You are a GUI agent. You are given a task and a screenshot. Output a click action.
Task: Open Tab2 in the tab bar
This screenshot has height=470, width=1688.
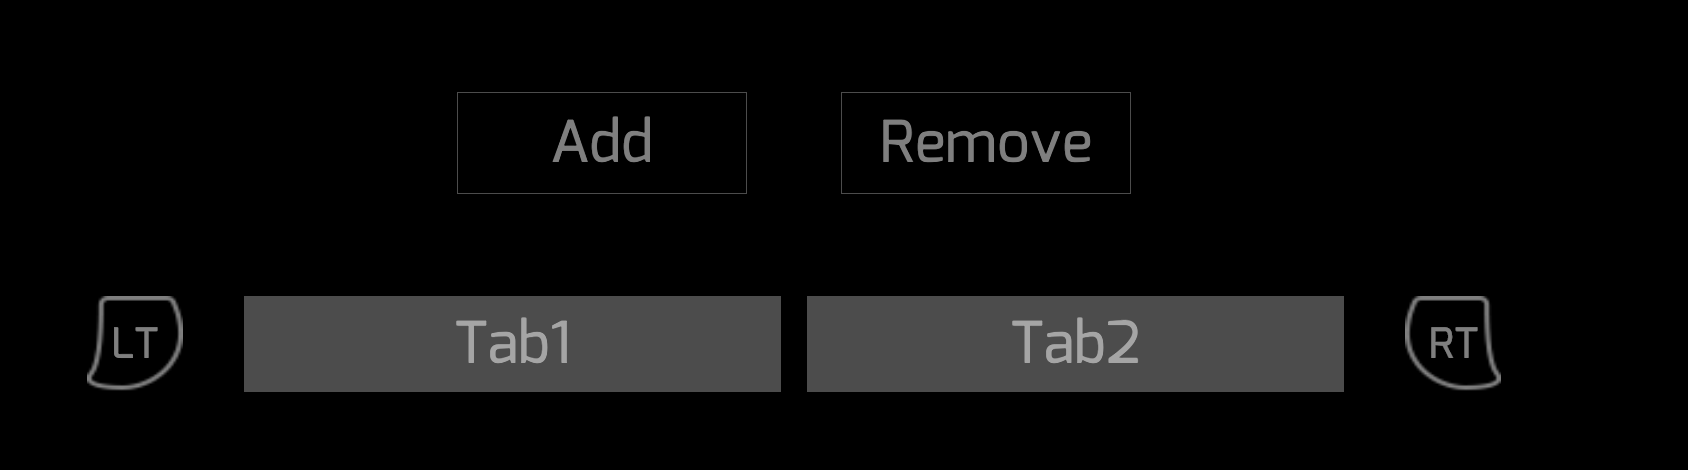click(1075, 343)
